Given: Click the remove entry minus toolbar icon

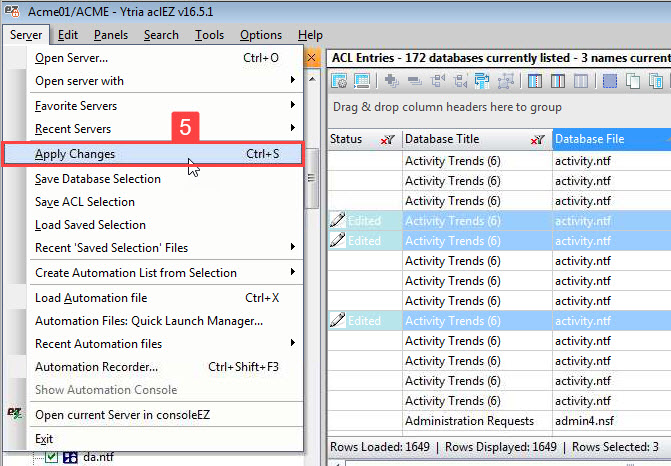Looking at the screenshot, I should click(x=413, y=81).
